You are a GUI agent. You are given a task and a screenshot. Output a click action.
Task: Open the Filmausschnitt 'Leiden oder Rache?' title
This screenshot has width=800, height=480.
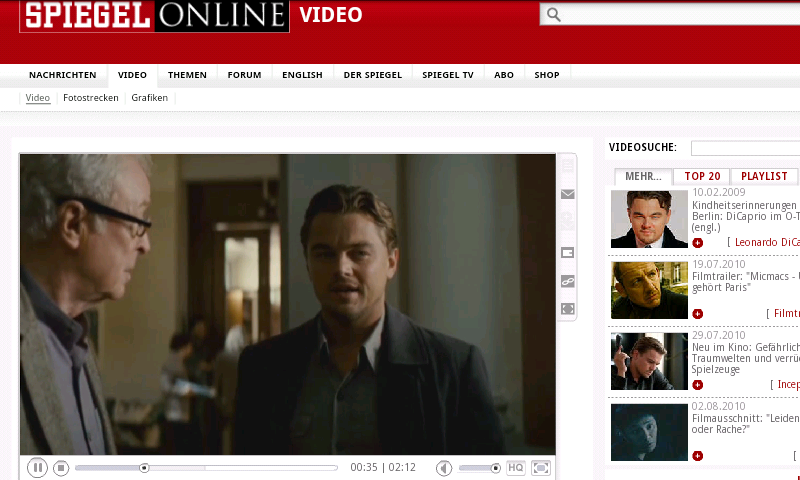pyautogui.click(x=745, y=424)
